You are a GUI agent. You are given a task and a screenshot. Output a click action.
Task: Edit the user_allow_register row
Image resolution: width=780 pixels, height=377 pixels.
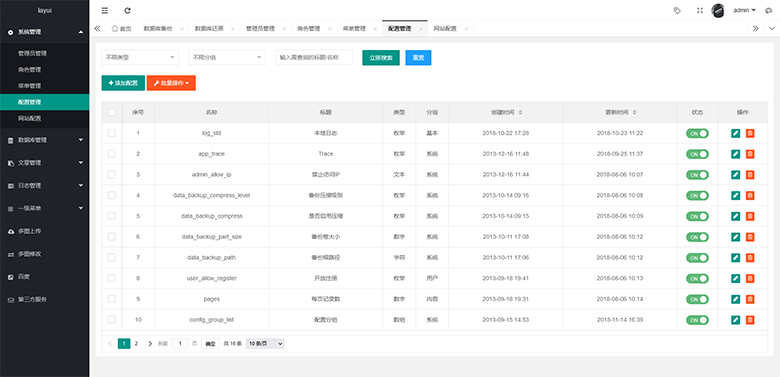[736, 279]
